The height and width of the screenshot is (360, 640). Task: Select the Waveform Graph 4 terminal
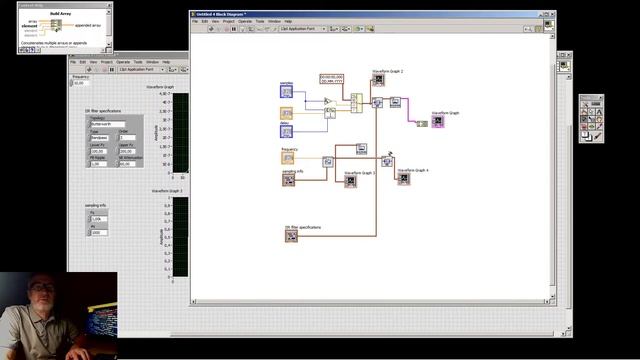click(x=404, y=179)
